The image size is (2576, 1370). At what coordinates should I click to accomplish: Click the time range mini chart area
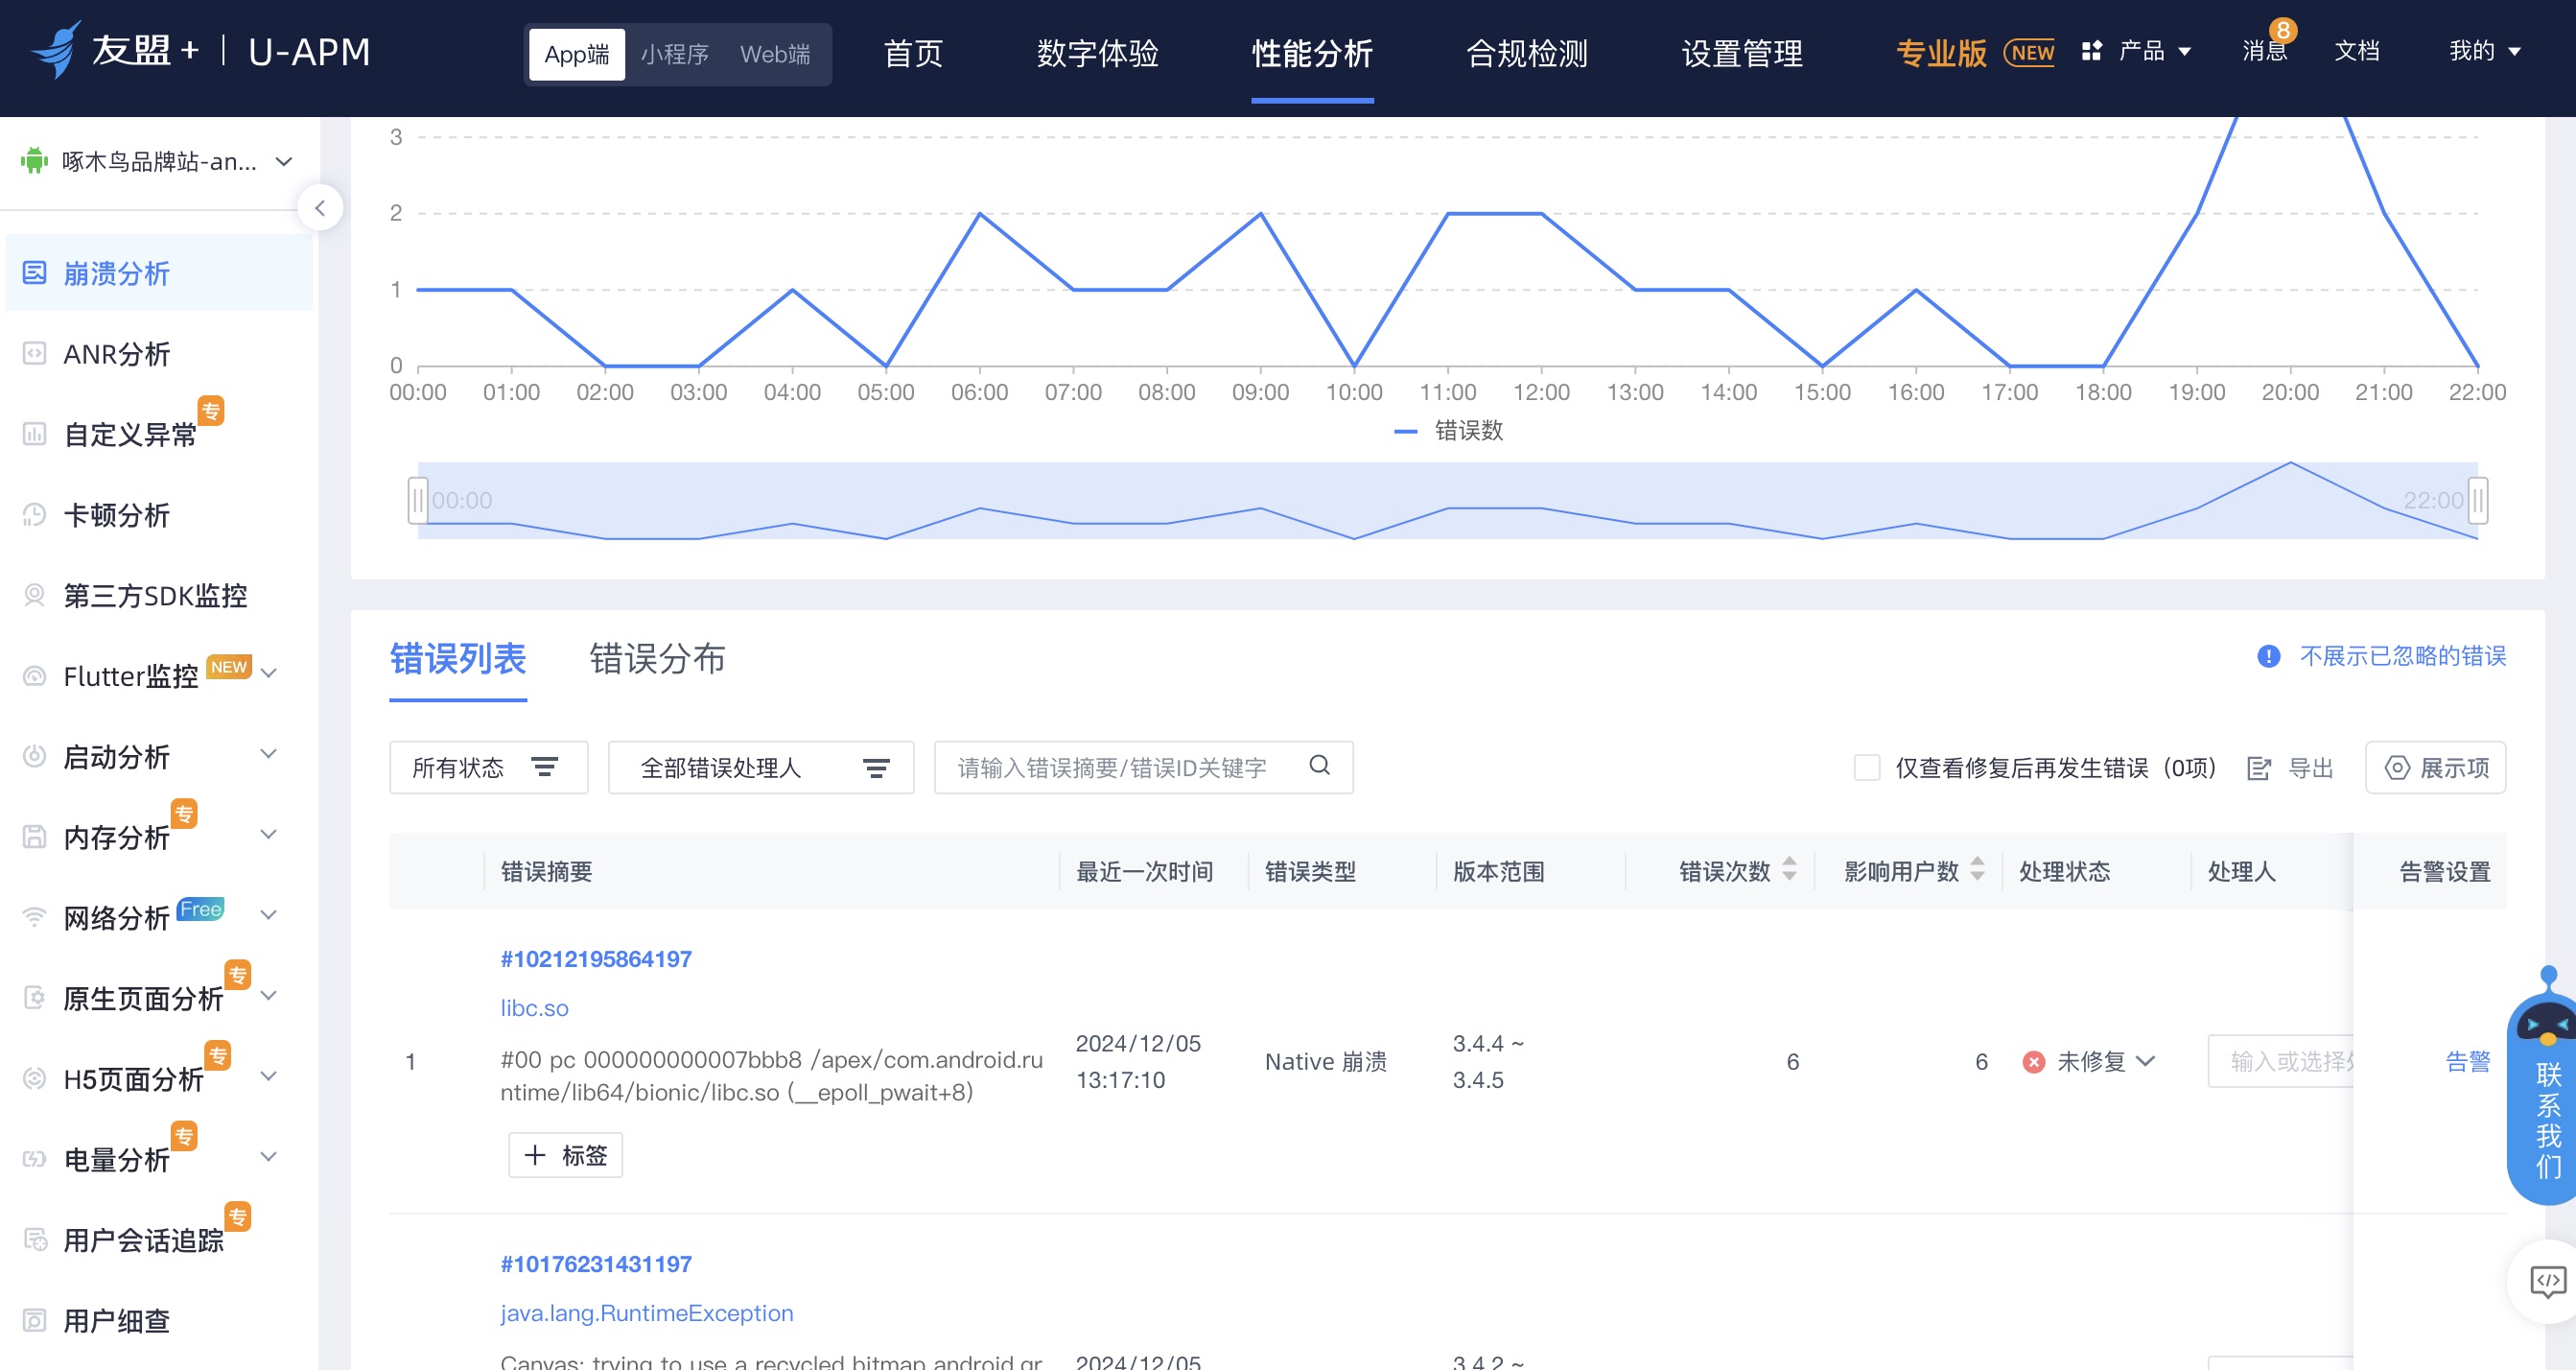[1447, 500]
